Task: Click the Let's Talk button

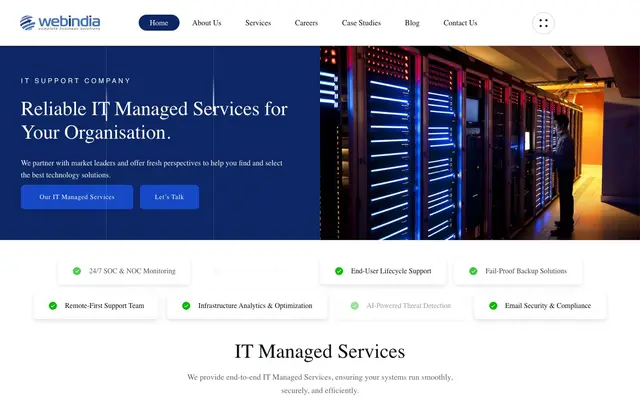Action: click(169, 197)
